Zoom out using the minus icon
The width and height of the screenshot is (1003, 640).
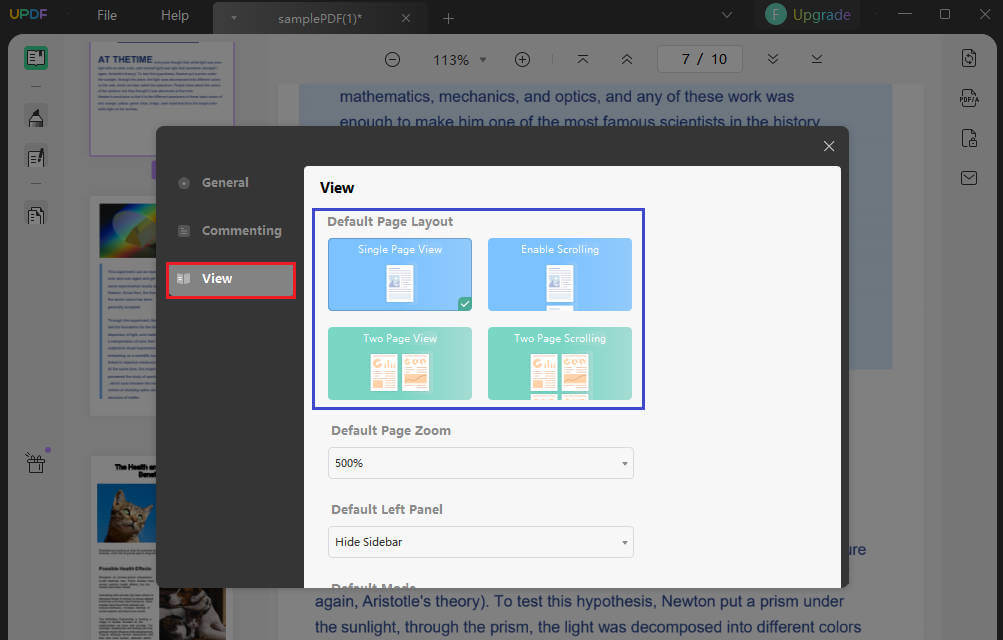tap(392, 59)
